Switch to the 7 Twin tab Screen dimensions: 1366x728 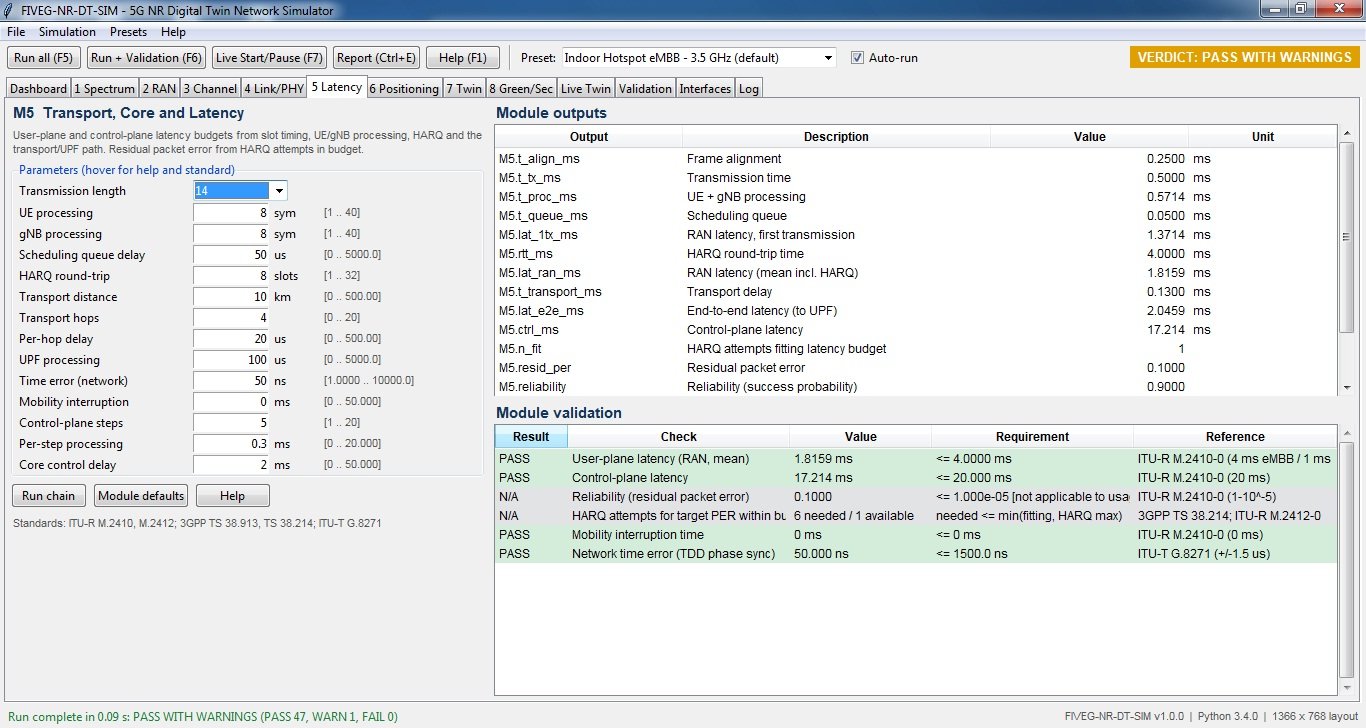(x=464, y=88)
